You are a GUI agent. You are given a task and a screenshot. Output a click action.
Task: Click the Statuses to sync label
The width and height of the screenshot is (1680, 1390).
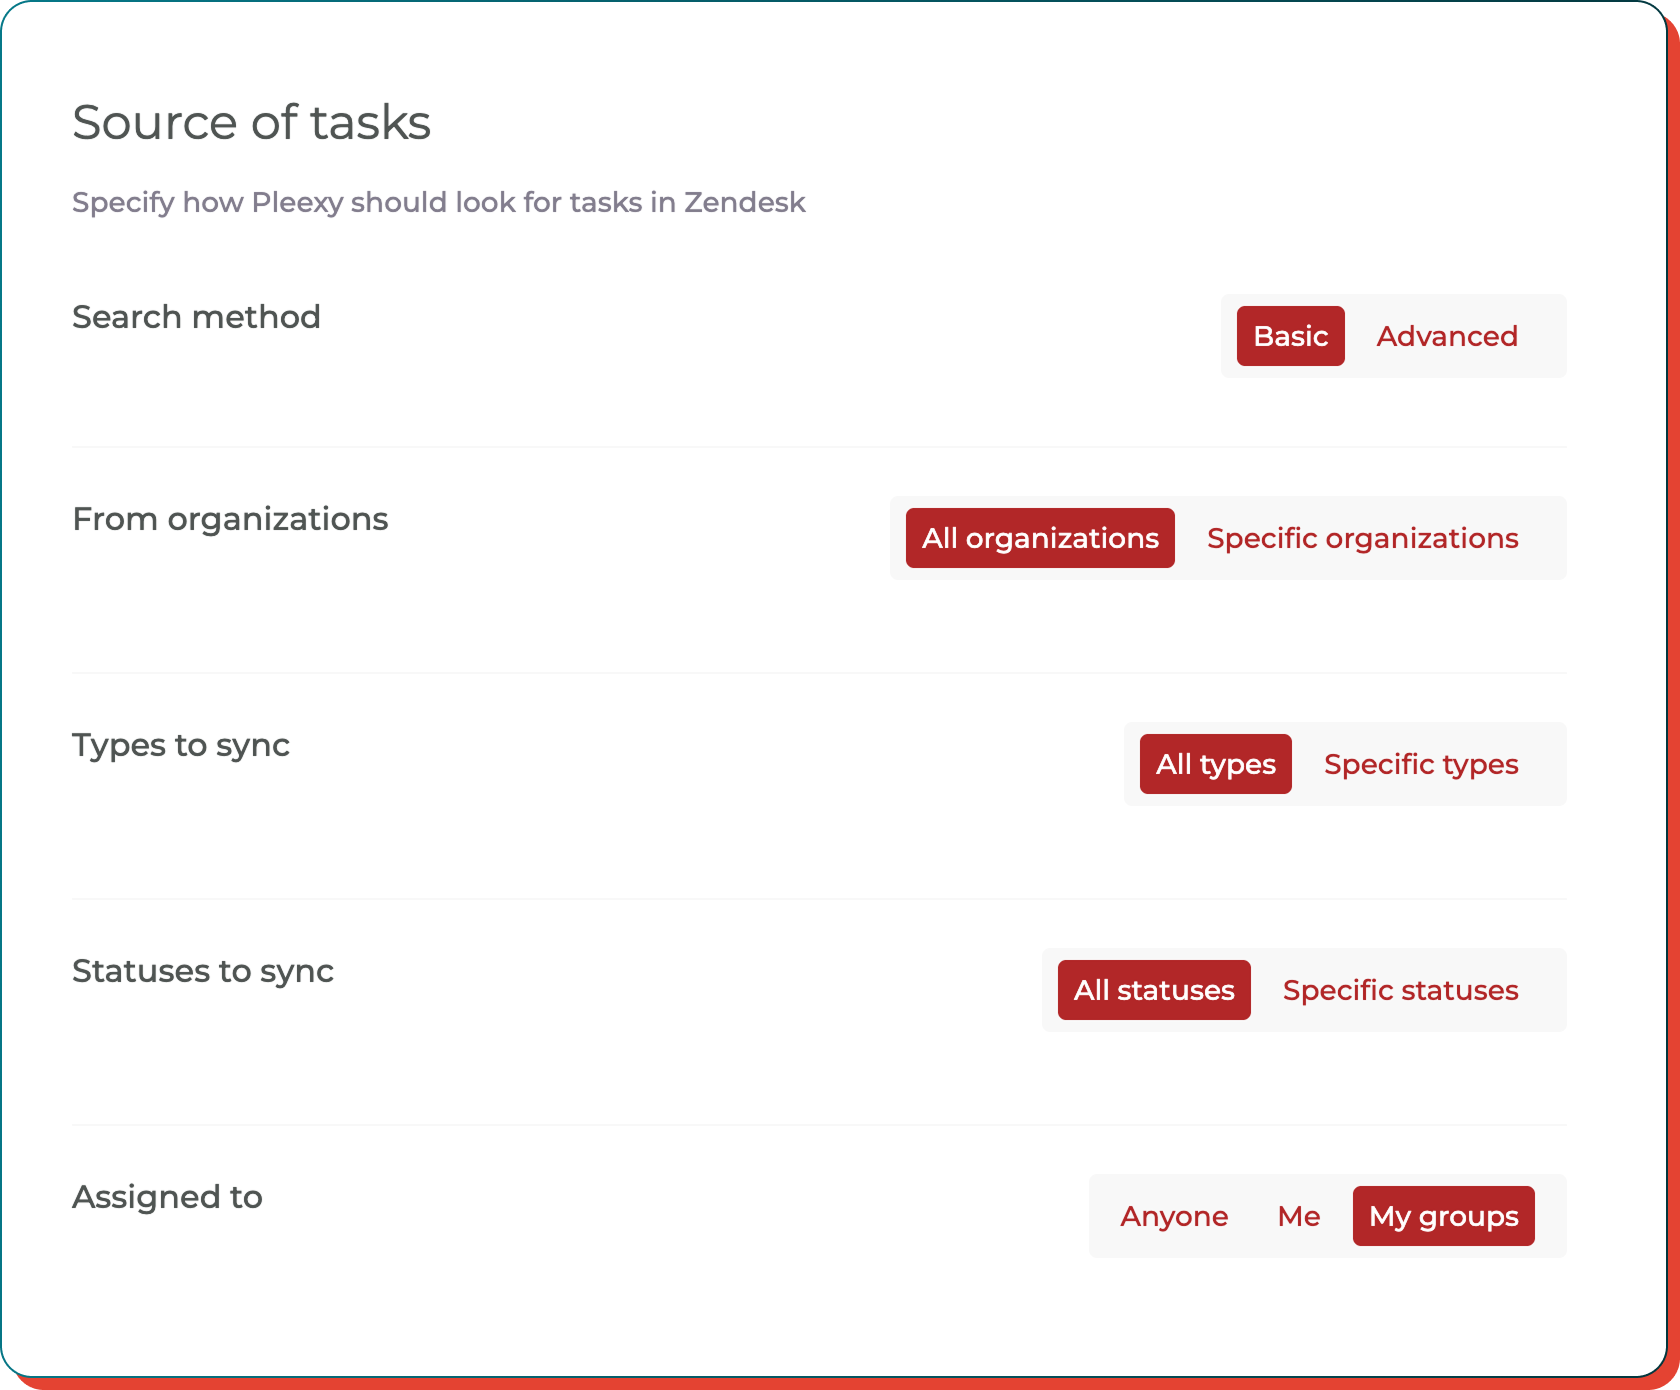pos(203,971)
